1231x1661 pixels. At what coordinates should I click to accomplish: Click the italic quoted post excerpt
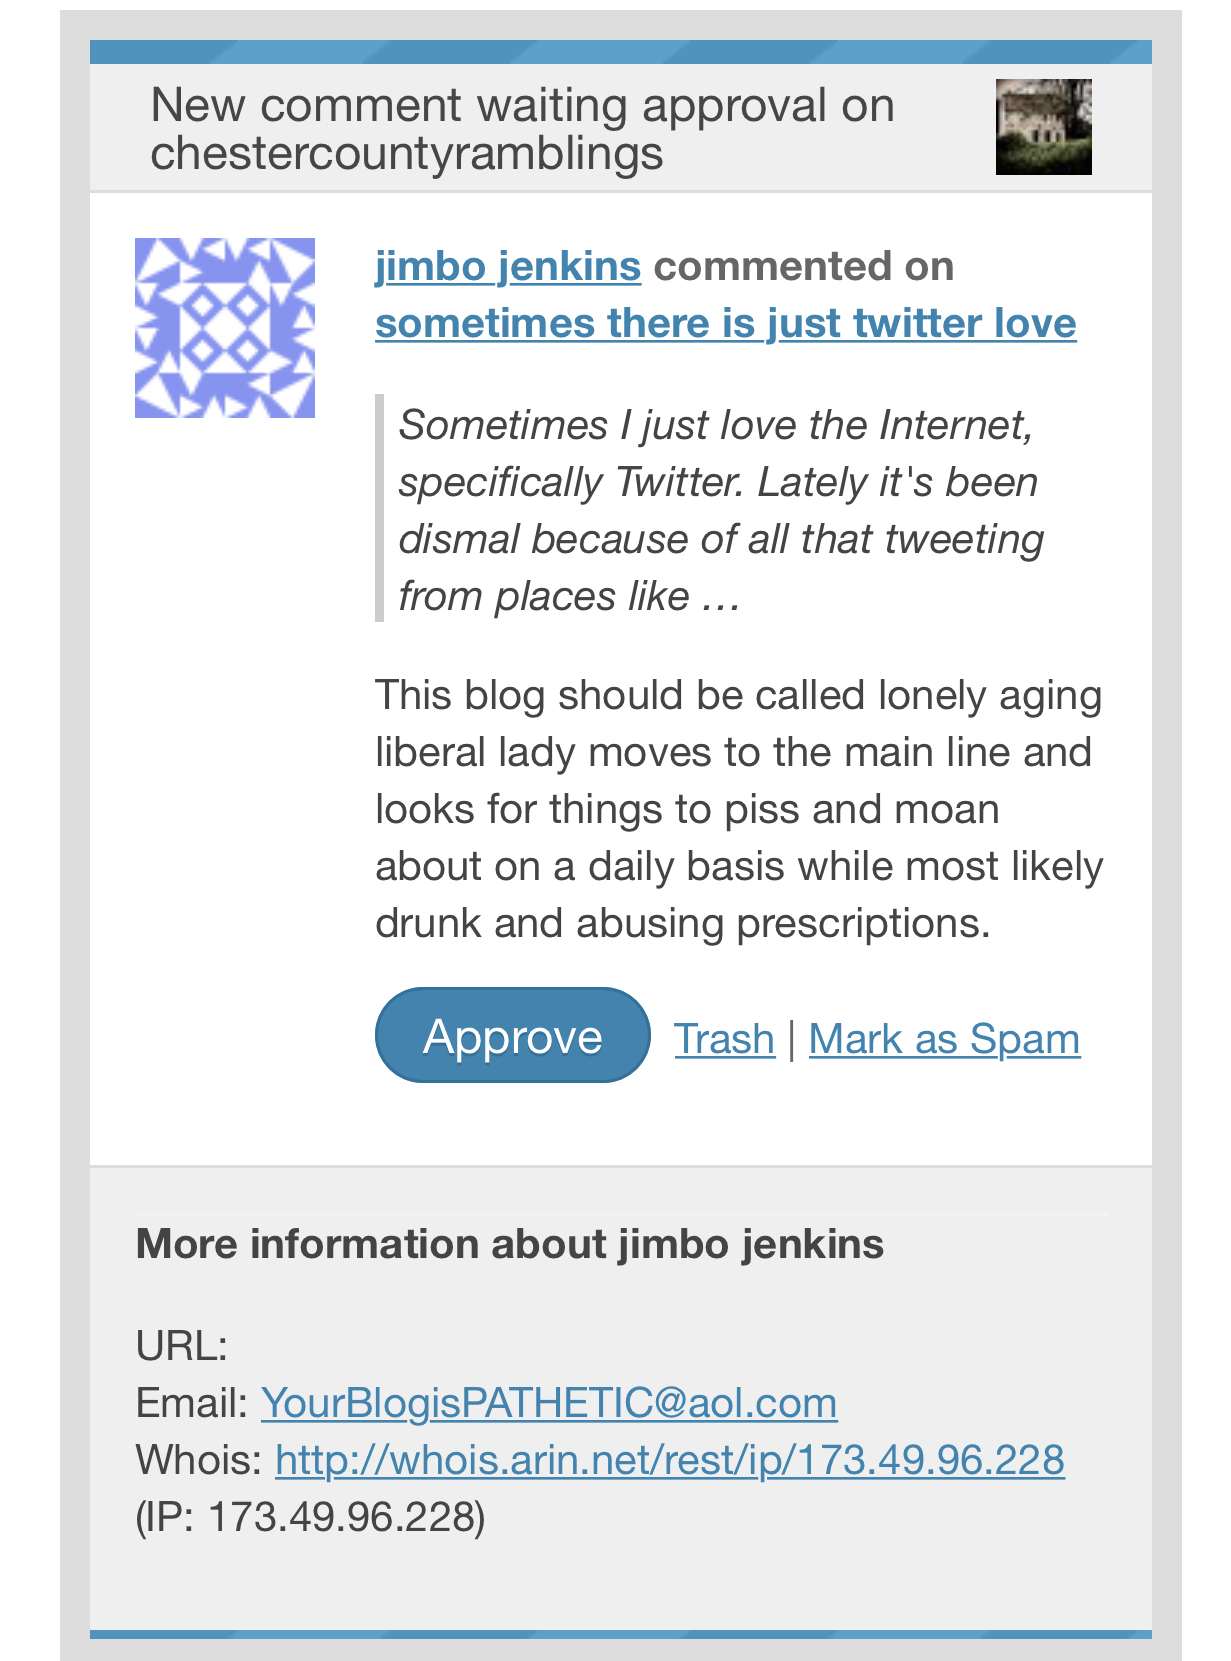720,510
